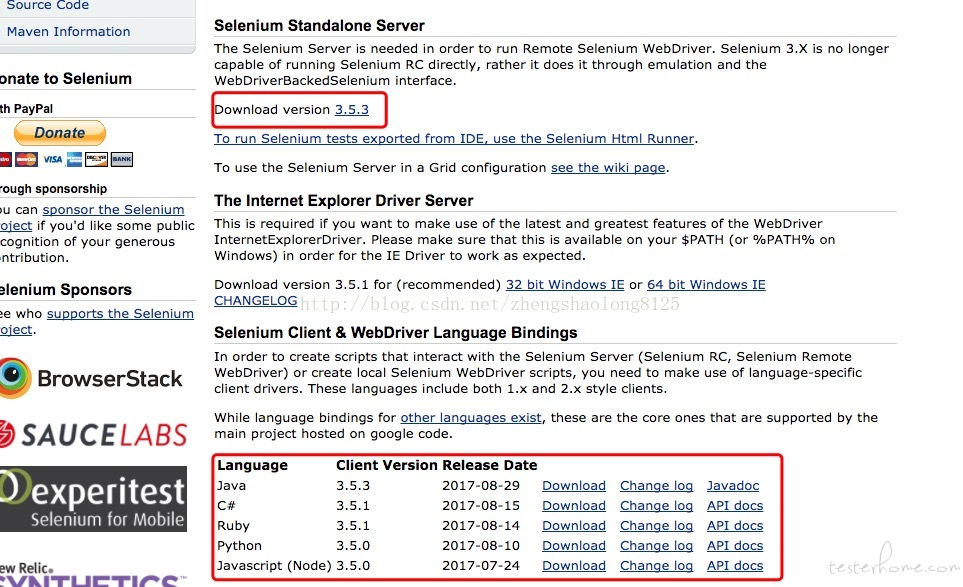Click the Experitest sponsor banner

(x=93, y=499)
